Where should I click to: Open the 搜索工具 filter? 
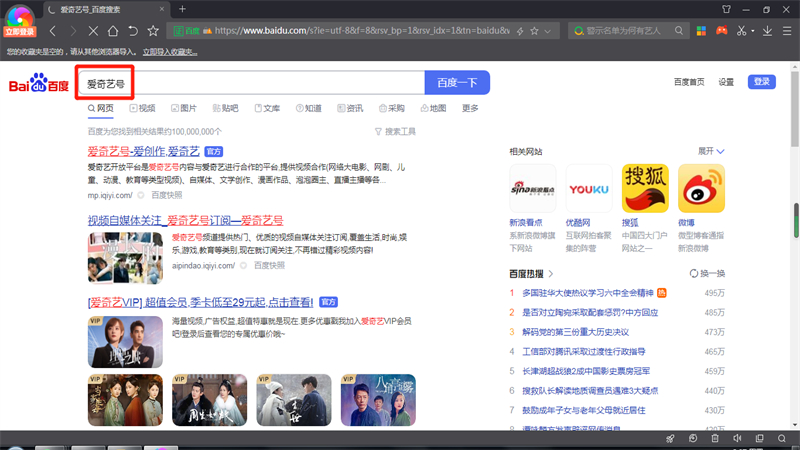click(395, 132)
